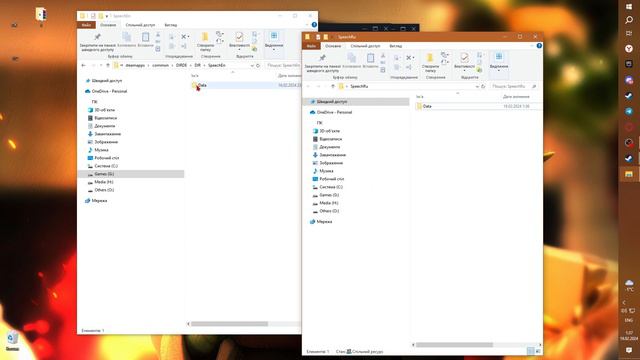Open taskbar Search
The image size is (640, 360).
click(x=629, y=20)
